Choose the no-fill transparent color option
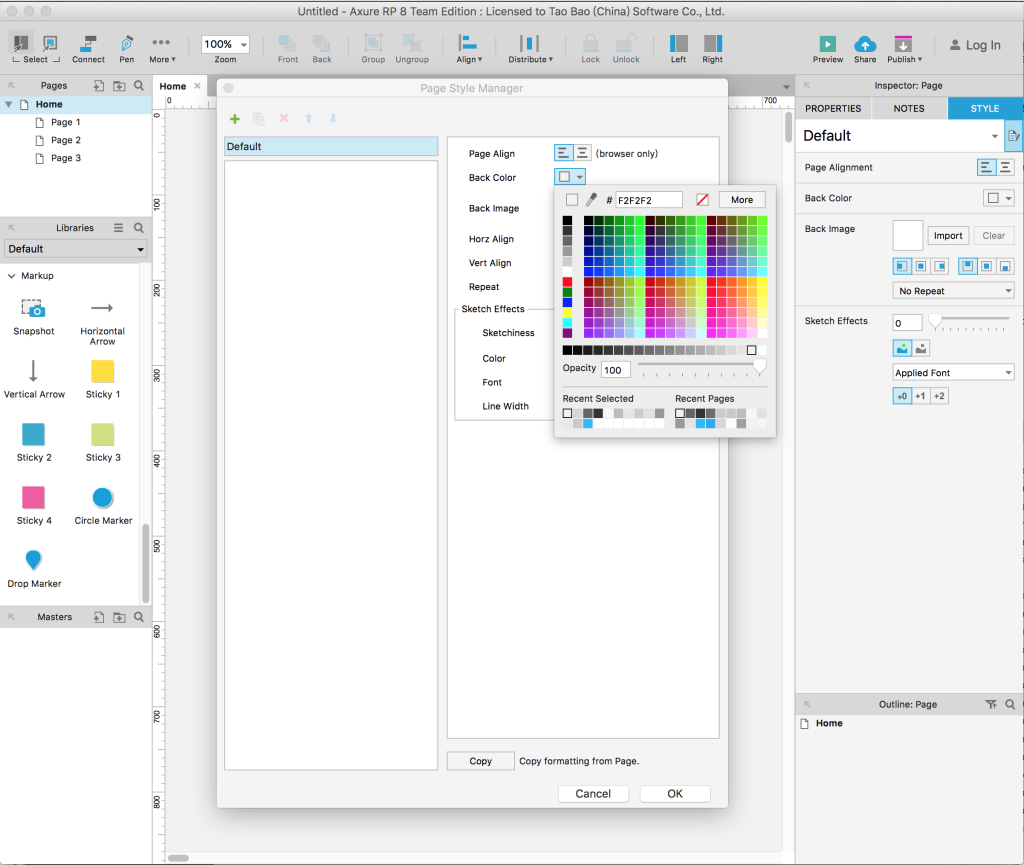Viewport: 1024px width, 865px height. tap(703, 200)
